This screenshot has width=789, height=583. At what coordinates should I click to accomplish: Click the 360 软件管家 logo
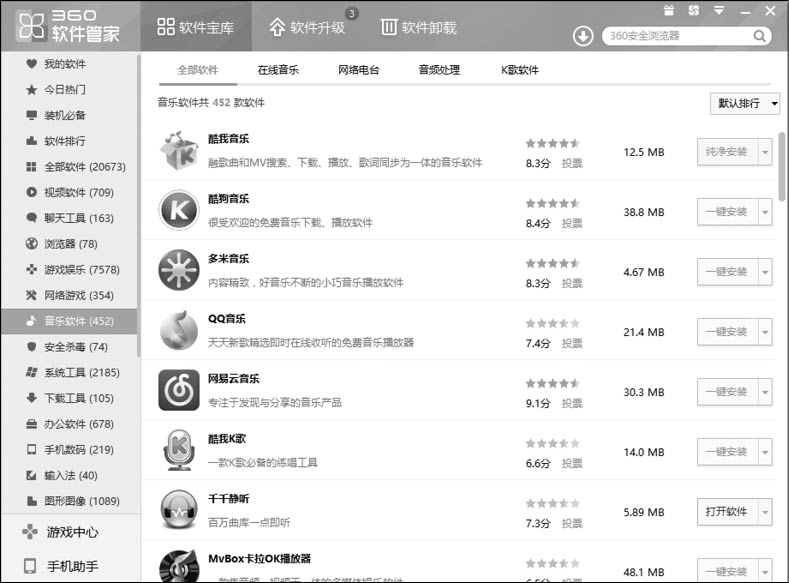click(69, 26)
